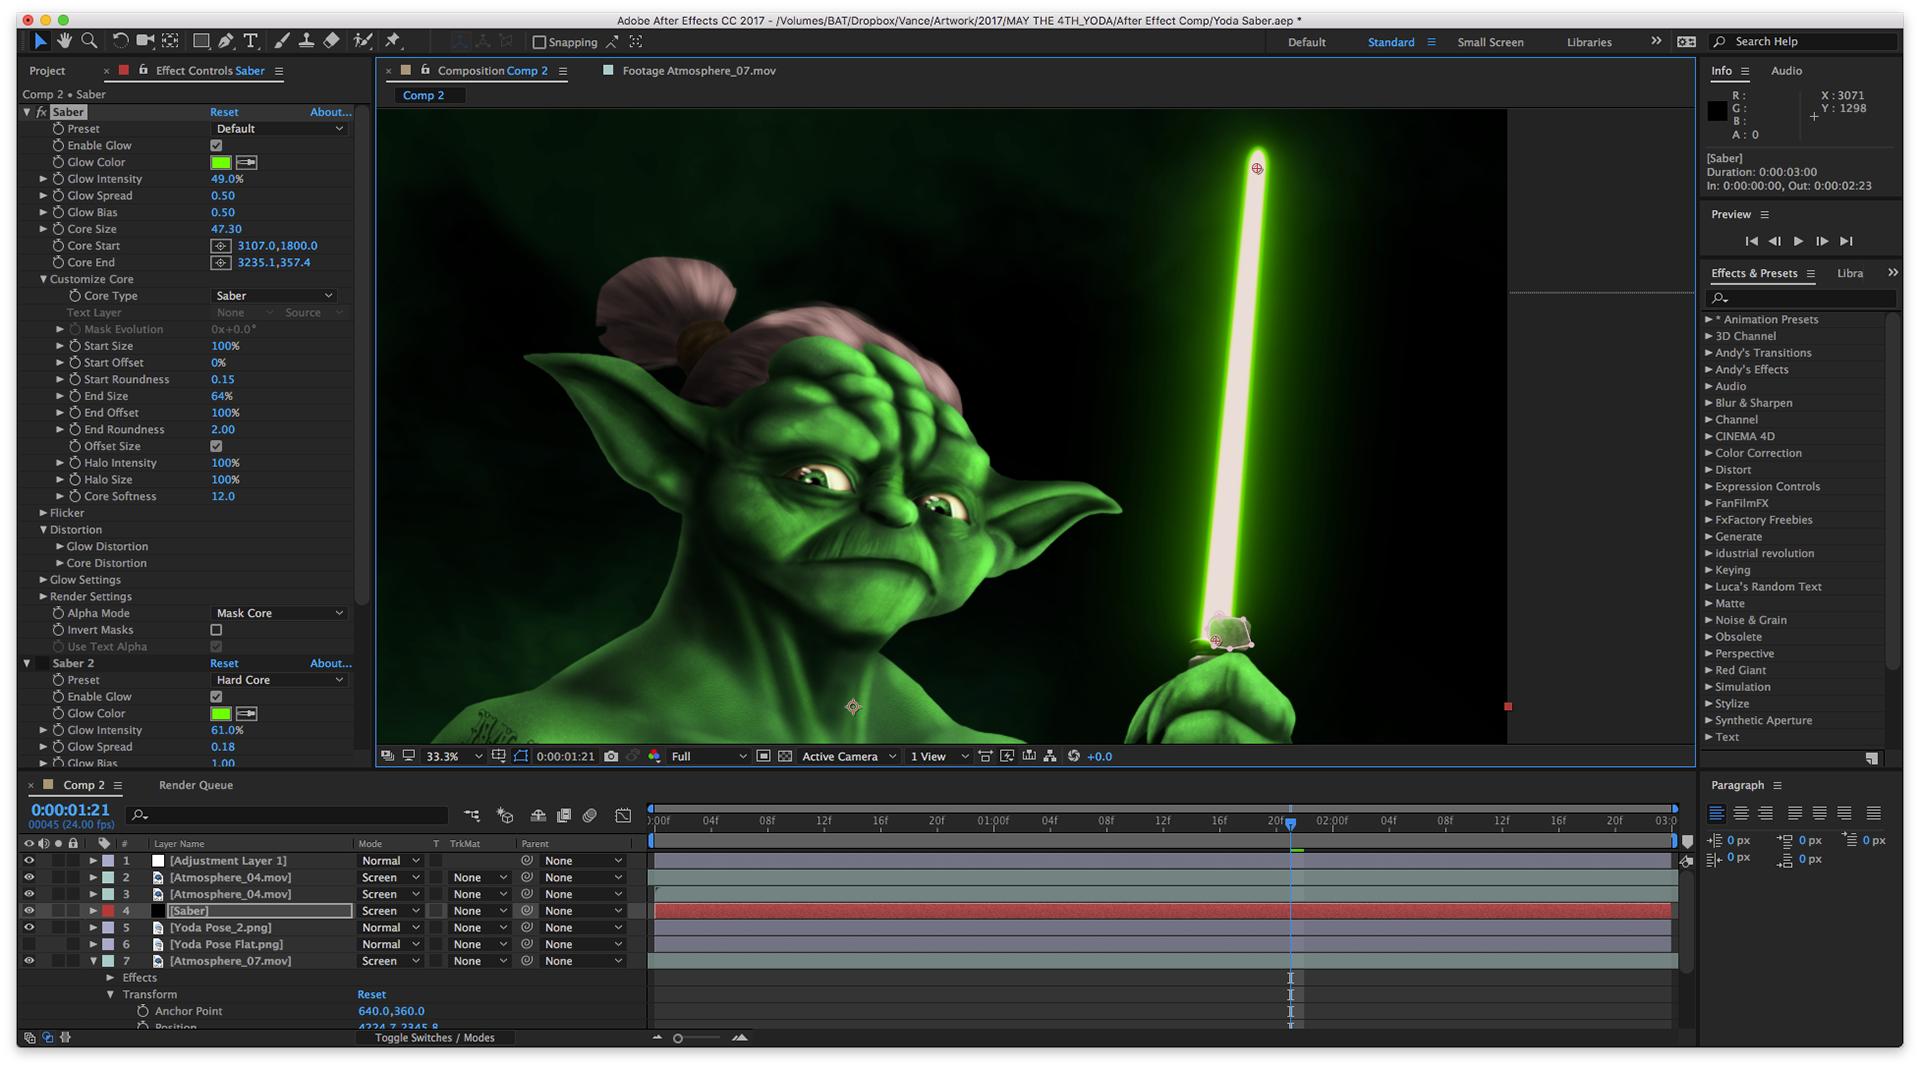Open the Active Camera dropdown

[x=848, y=757]
